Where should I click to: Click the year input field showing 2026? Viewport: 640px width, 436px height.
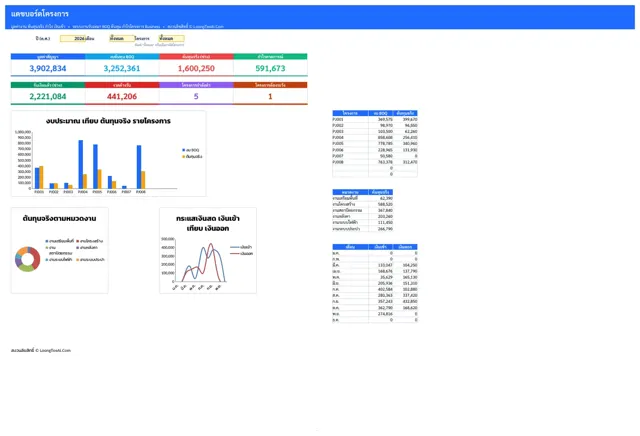73,38
